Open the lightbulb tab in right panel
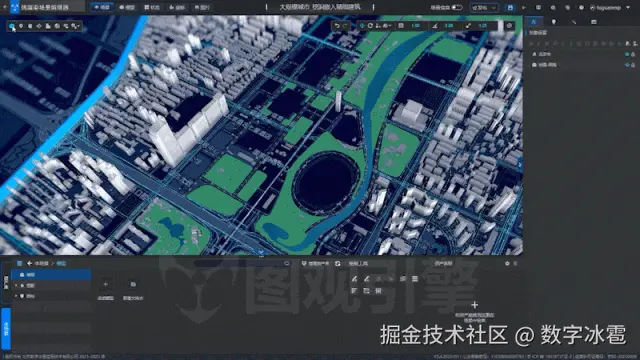 click(554, 22)
